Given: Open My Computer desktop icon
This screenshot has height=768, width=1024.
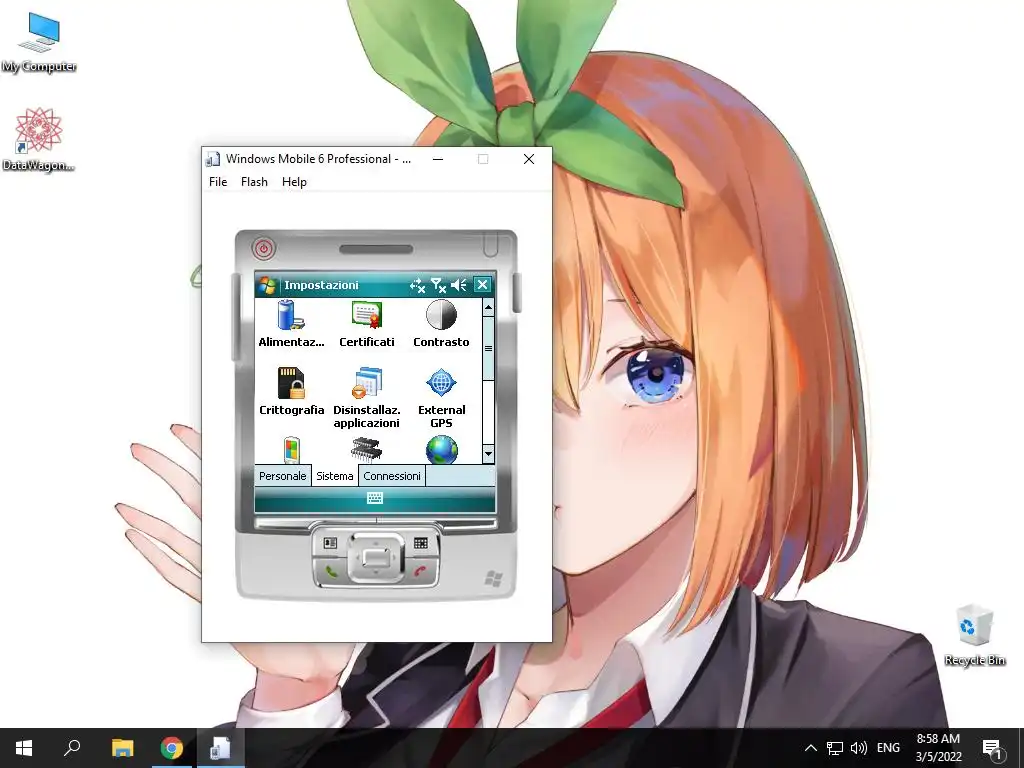Looking at the screenshot, I should [39, 42].
